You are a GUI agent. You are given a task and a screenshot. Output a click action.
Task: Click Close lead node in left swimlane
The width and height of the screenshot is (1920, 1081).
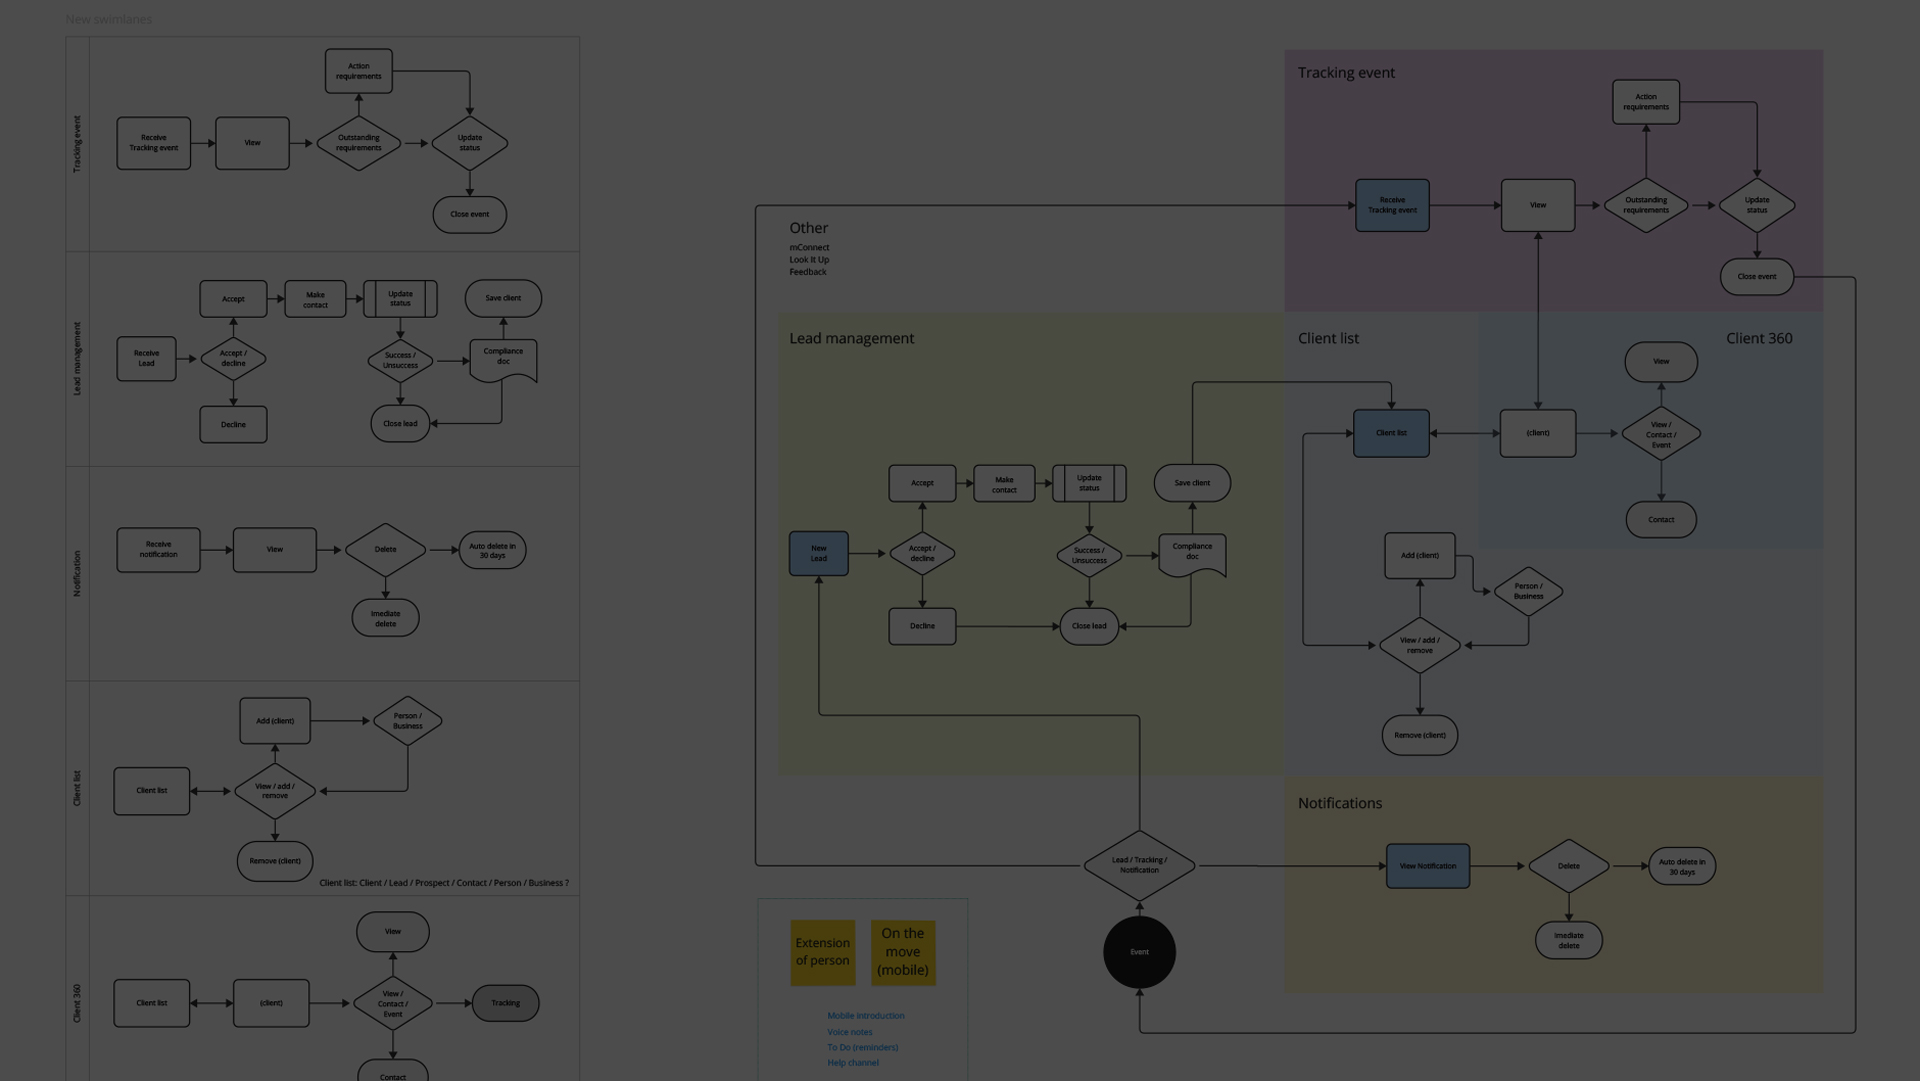(400, 424)
